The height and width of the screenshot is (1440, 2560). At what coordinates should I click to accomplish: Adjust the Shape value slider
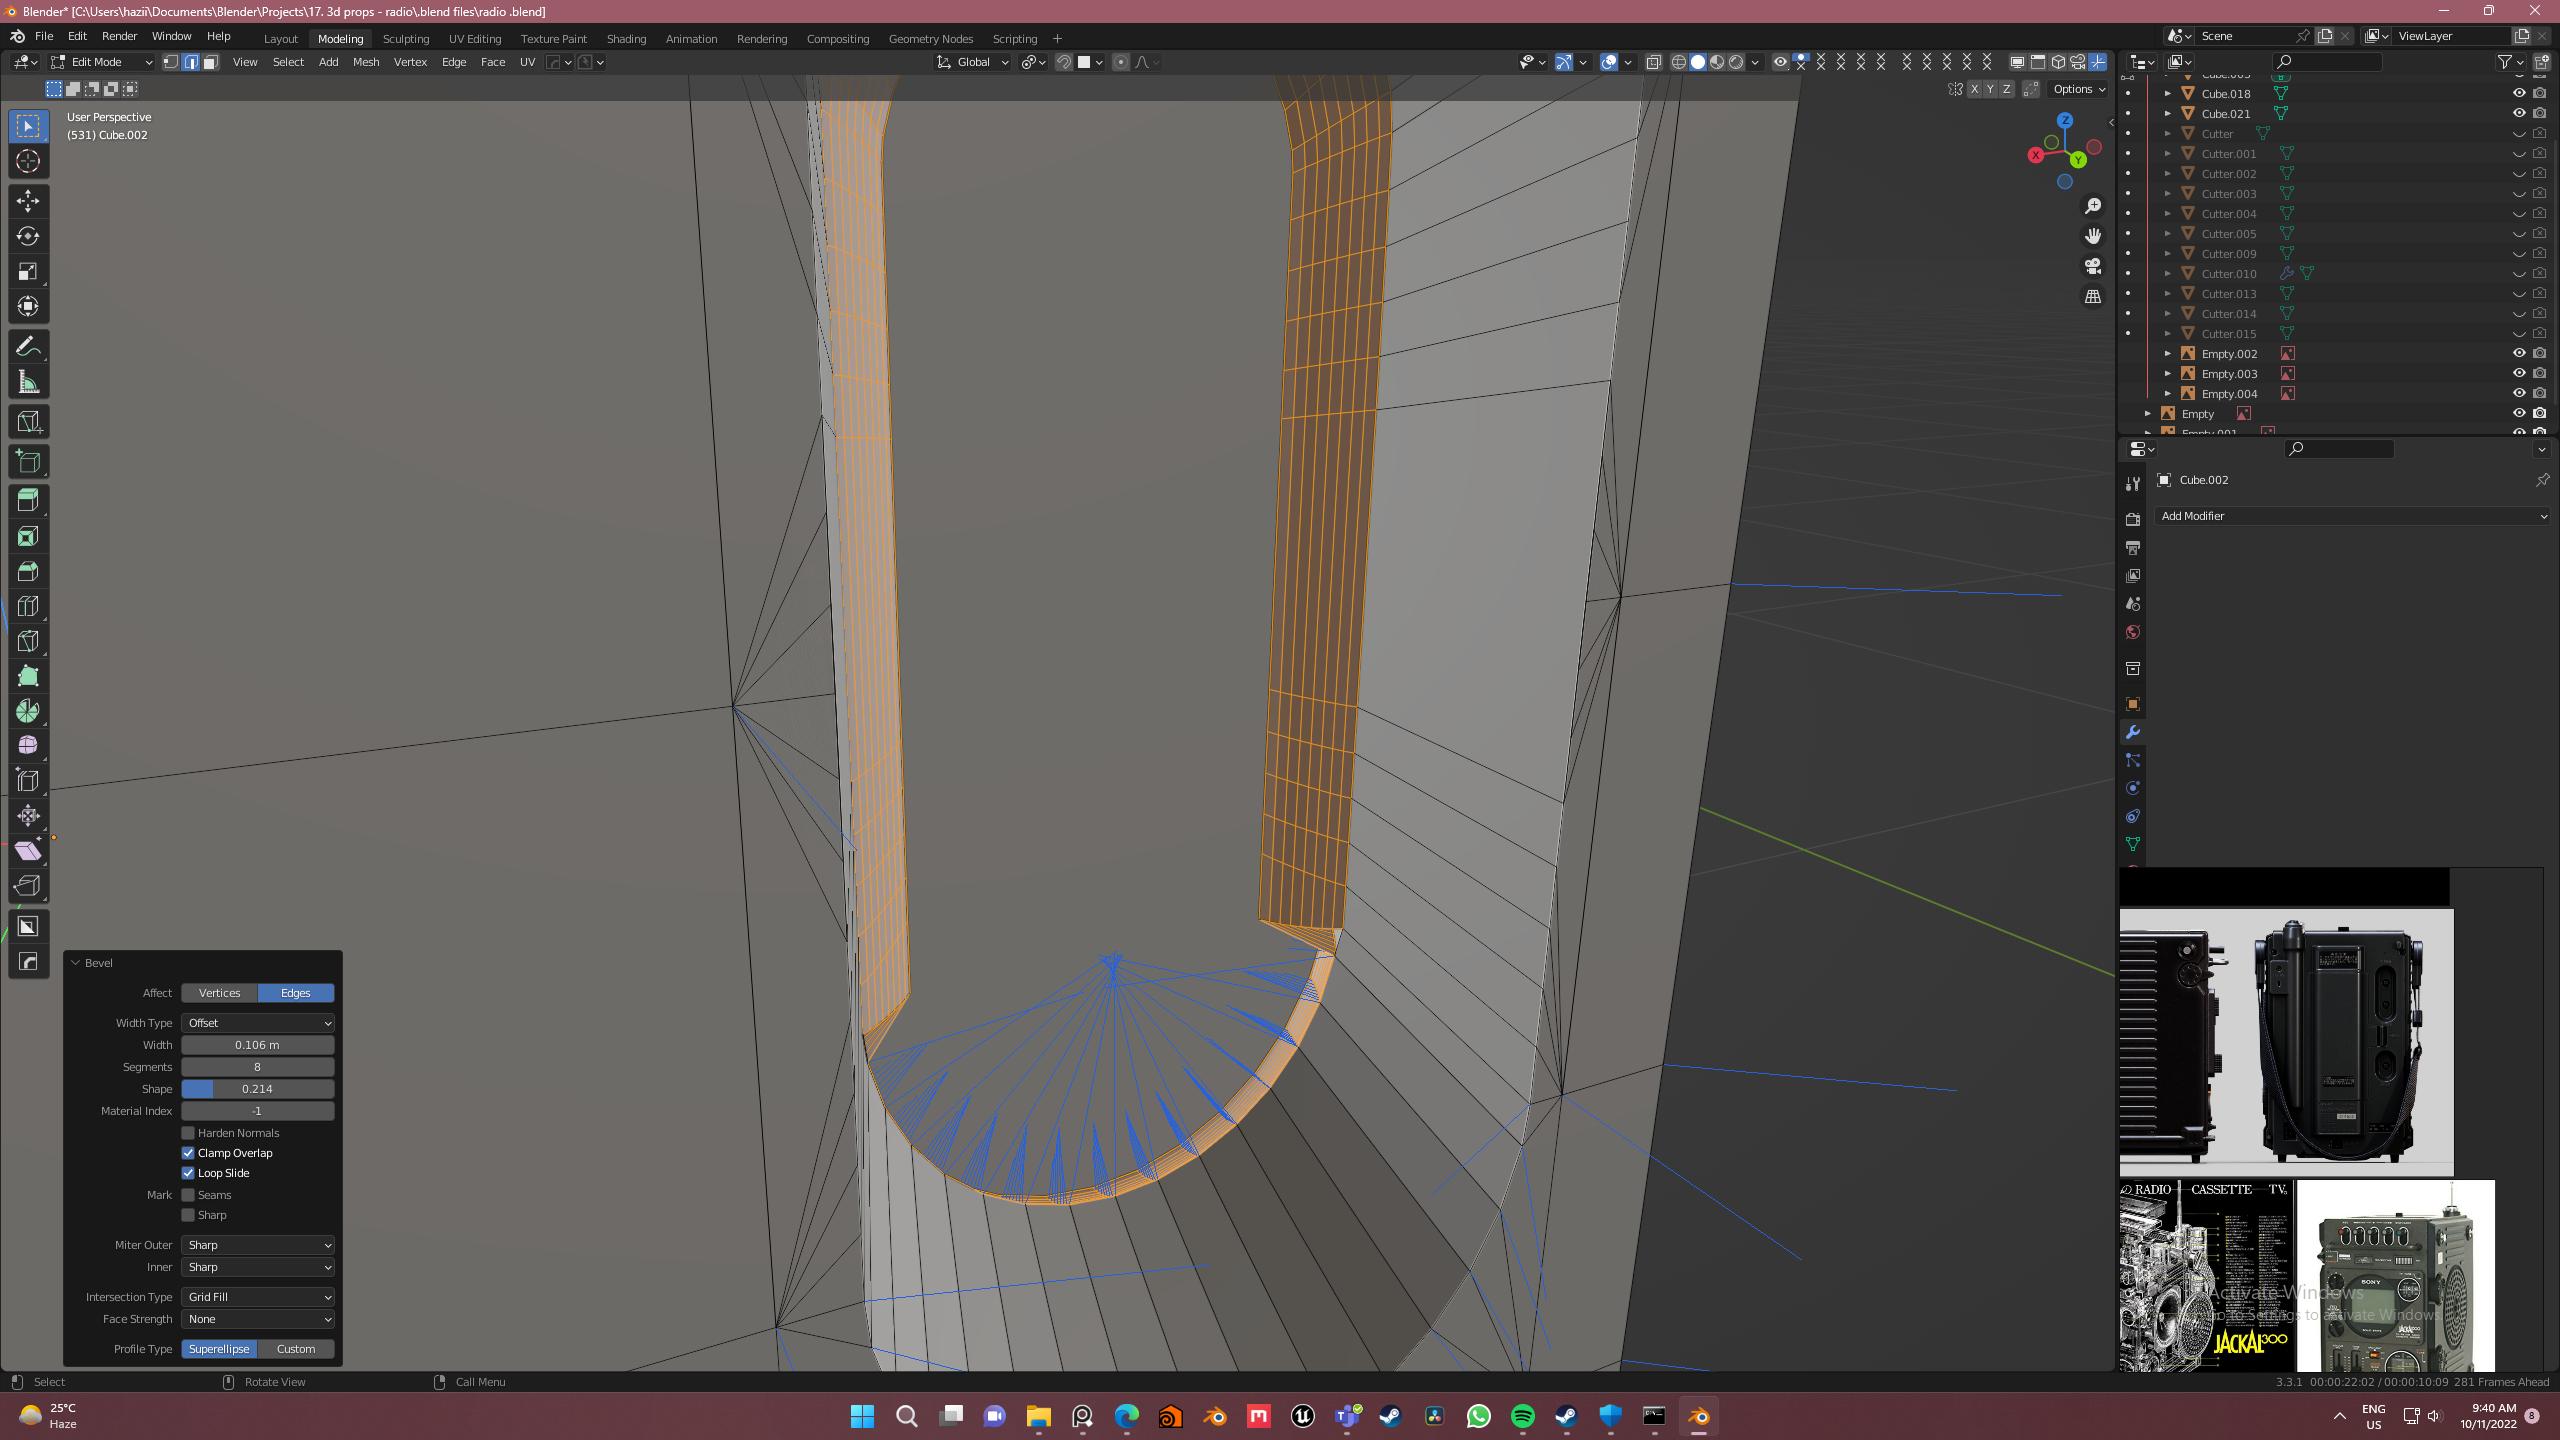click(x=257, y=1088)
